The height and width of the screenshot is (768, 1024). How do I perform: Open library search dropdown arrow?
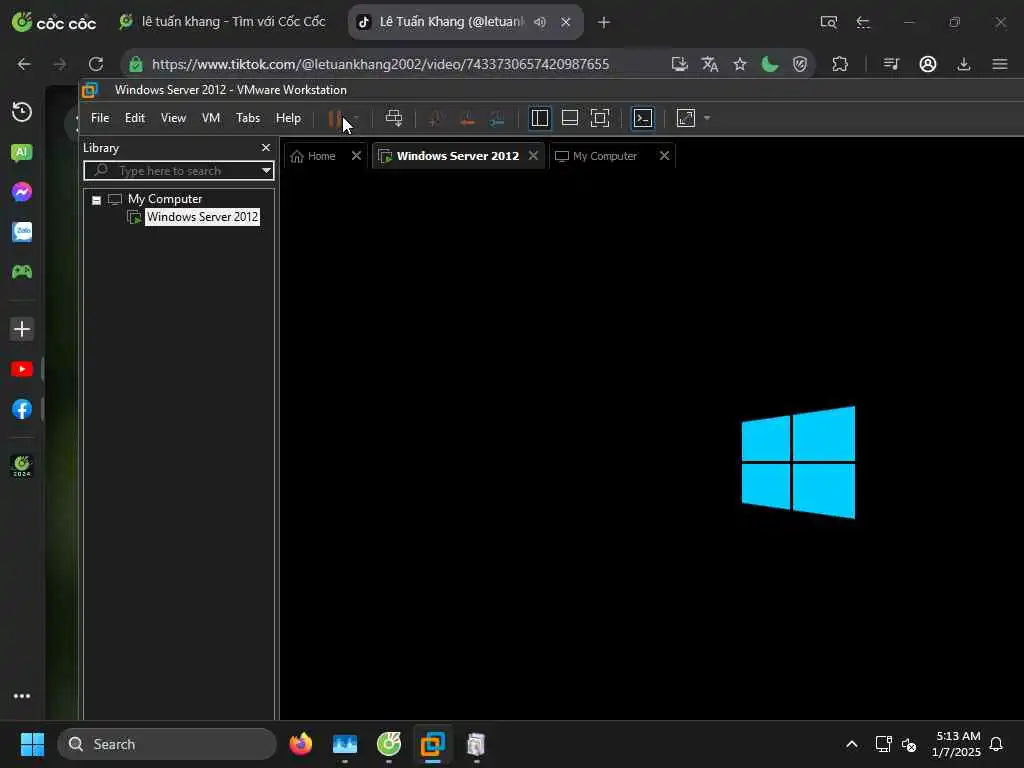(266, 170)
